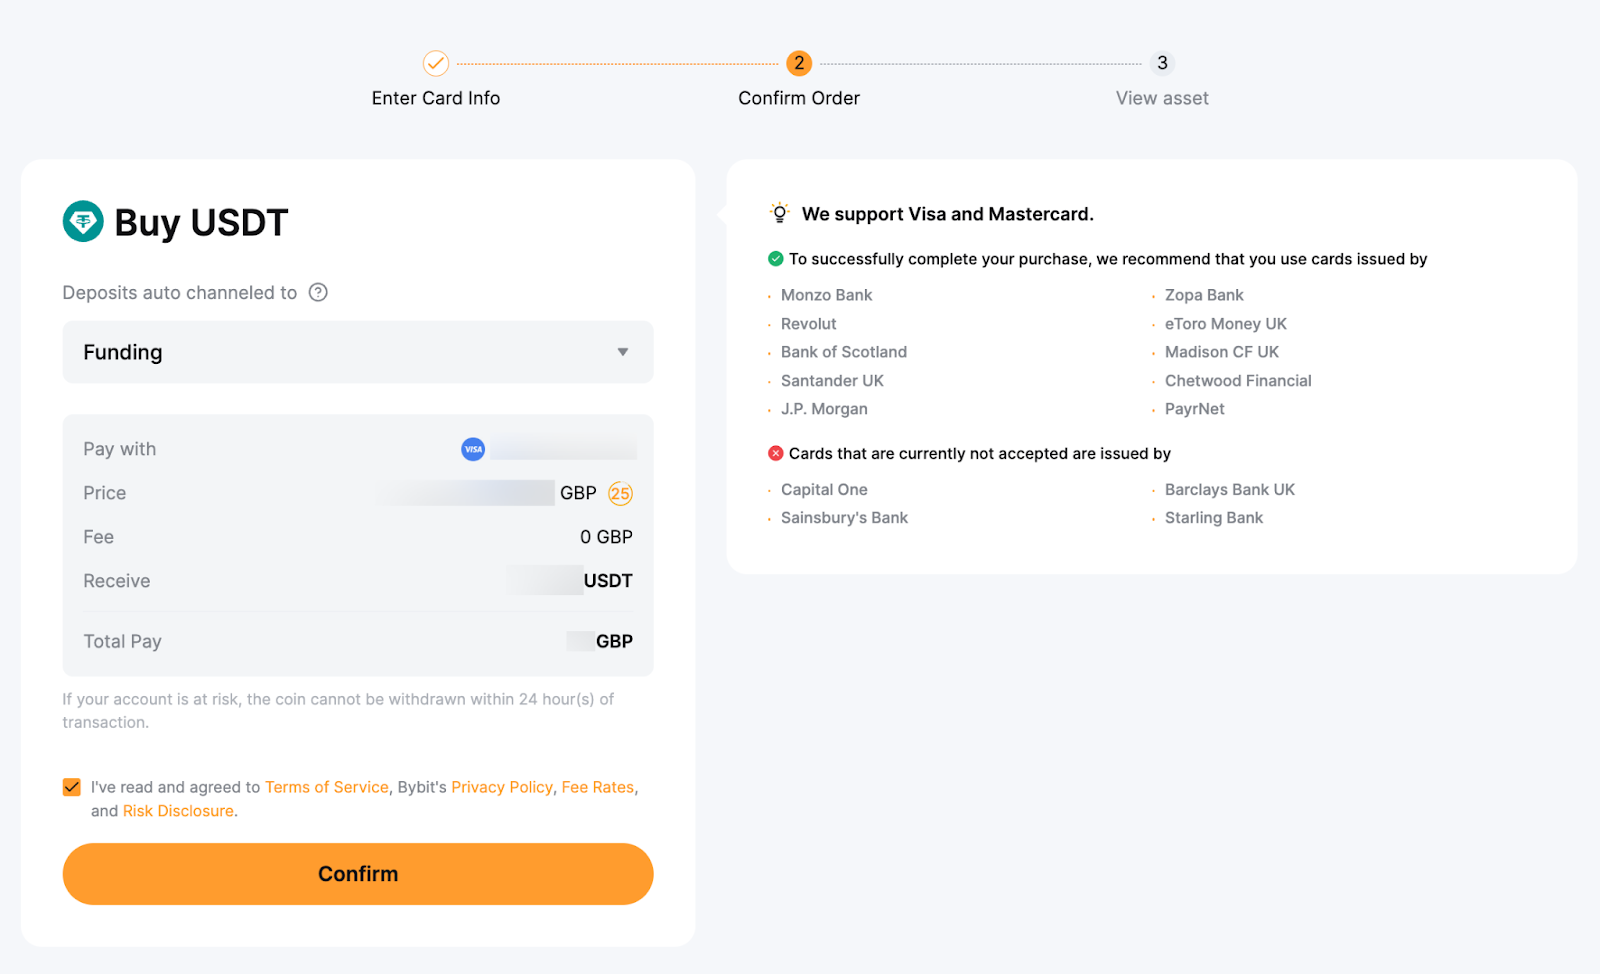Click the Visa card logo icon
Screen dimensions: 1600x974
tap(473, 449)
